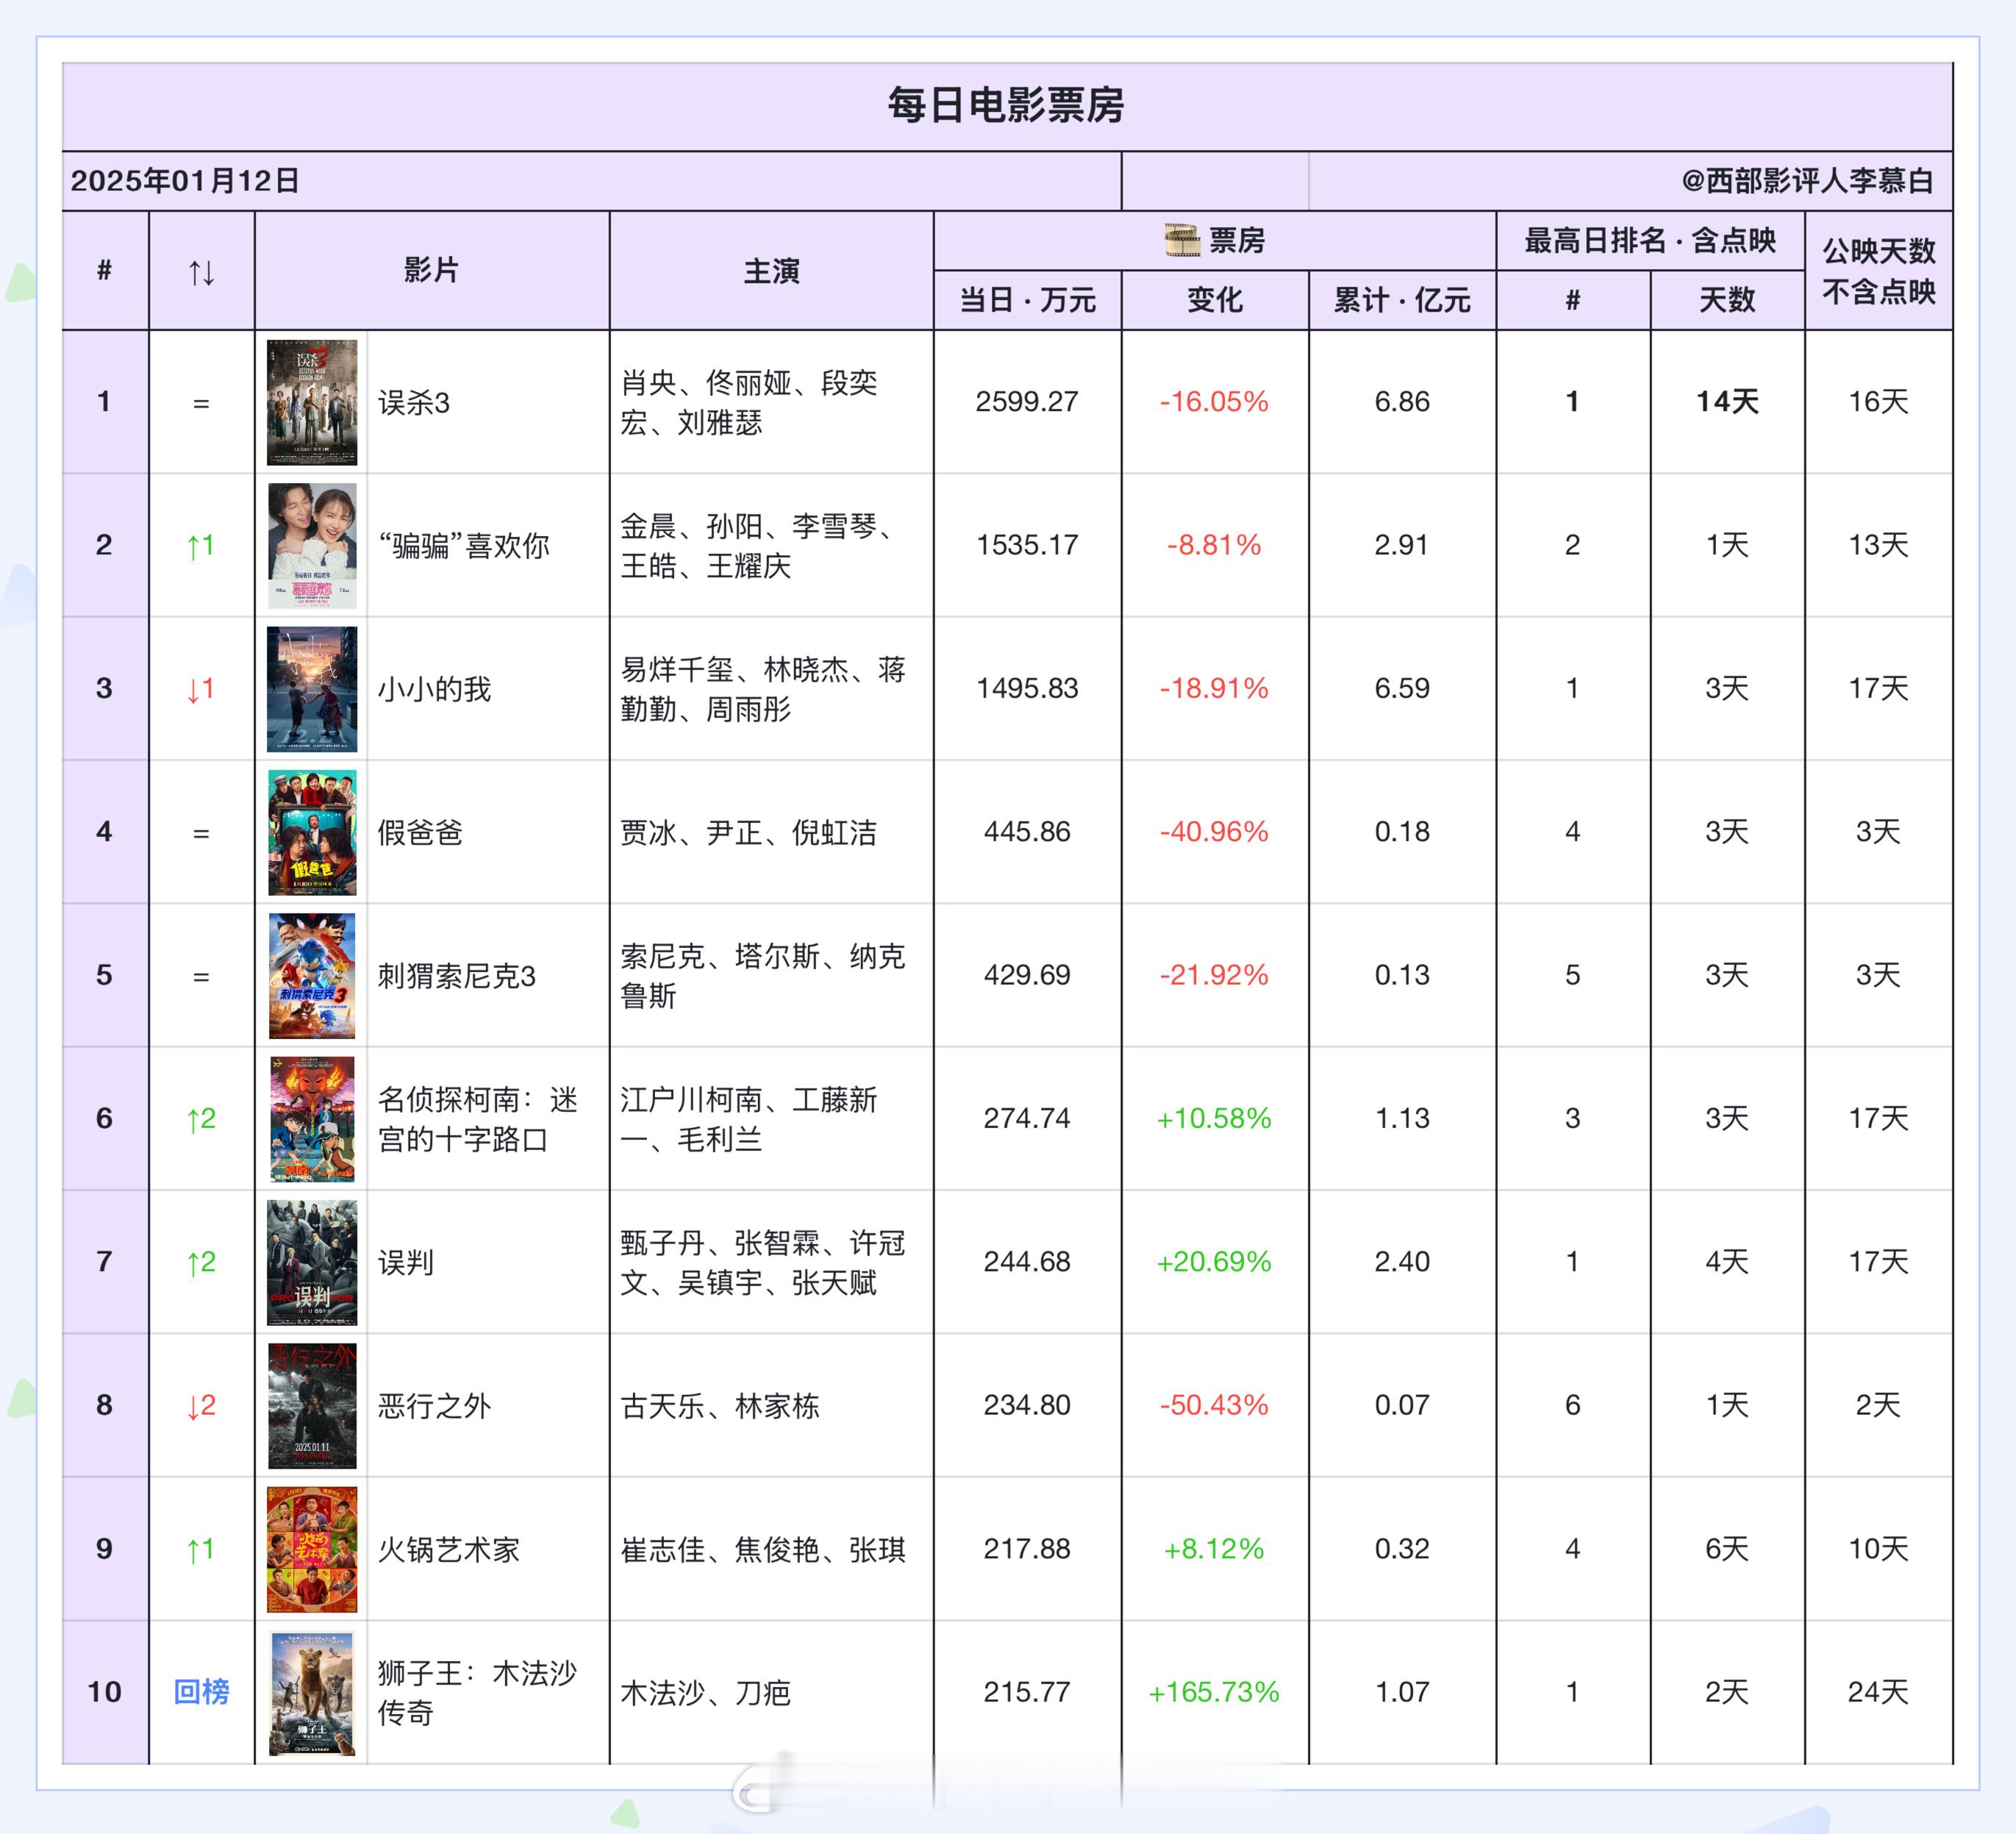The height and width of the screenshot is (1834, 2016).
Task: Open the 狮子王：木法沙传奇 poster thumbnail
Action: (312, 1693)
